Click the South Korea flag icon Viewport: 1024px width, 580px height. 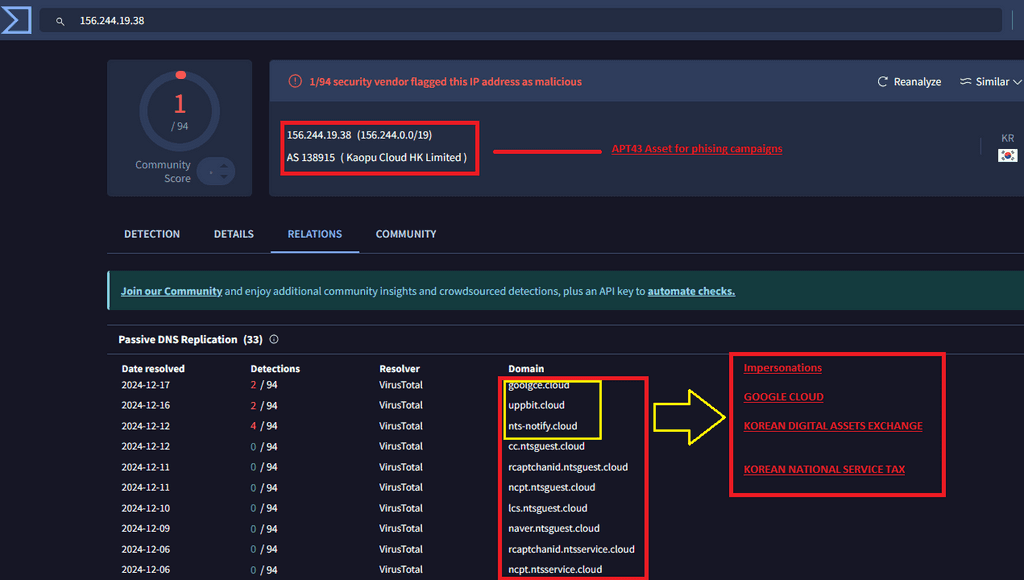1007,155
